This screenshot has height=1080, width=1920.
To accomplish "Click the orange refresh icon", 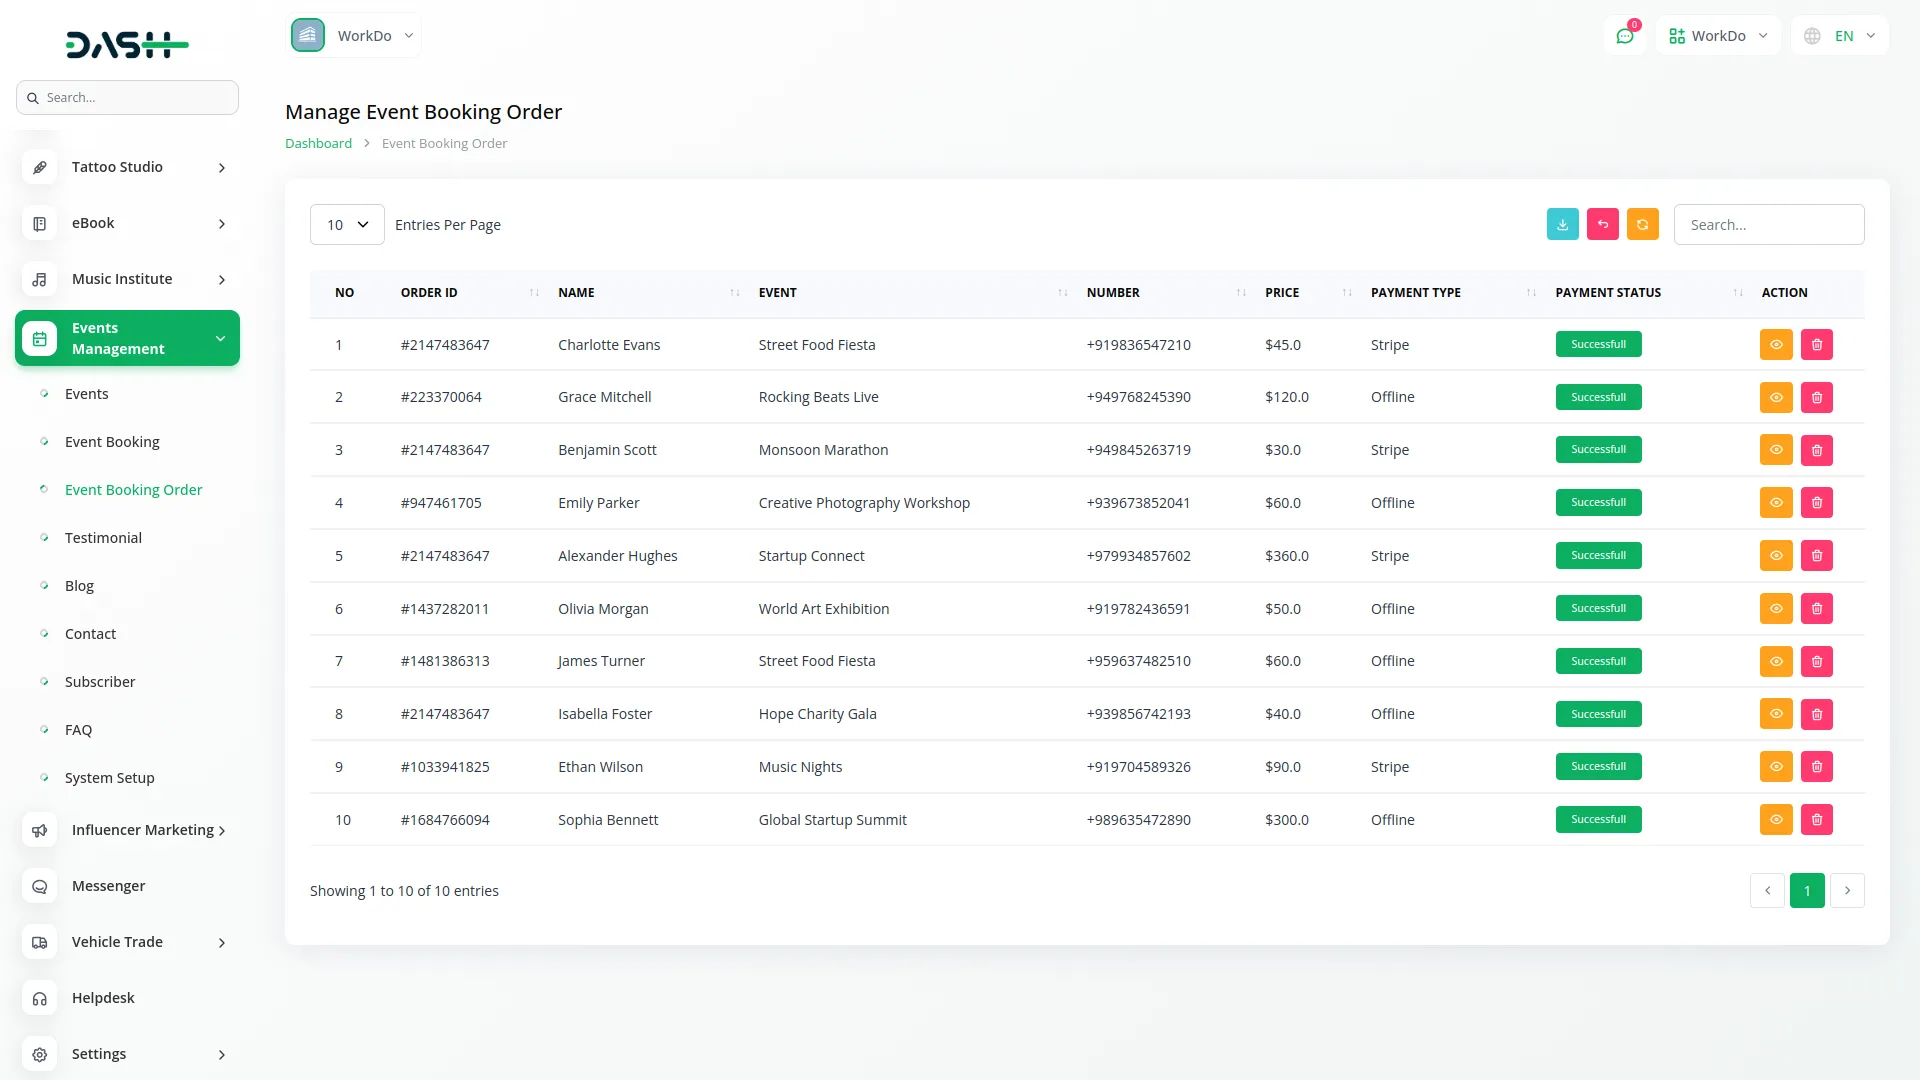I will (1642, 225).
